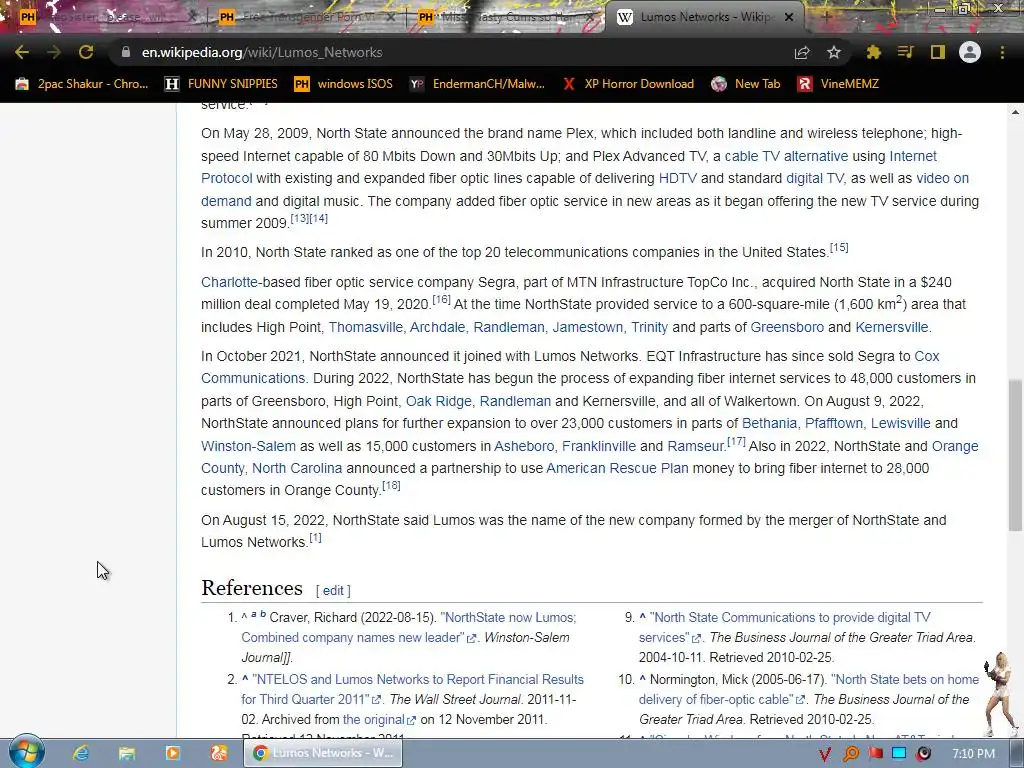This screenshot has height=768, width=1024.
Task: Open the Ramseur link
Action: 696,446
